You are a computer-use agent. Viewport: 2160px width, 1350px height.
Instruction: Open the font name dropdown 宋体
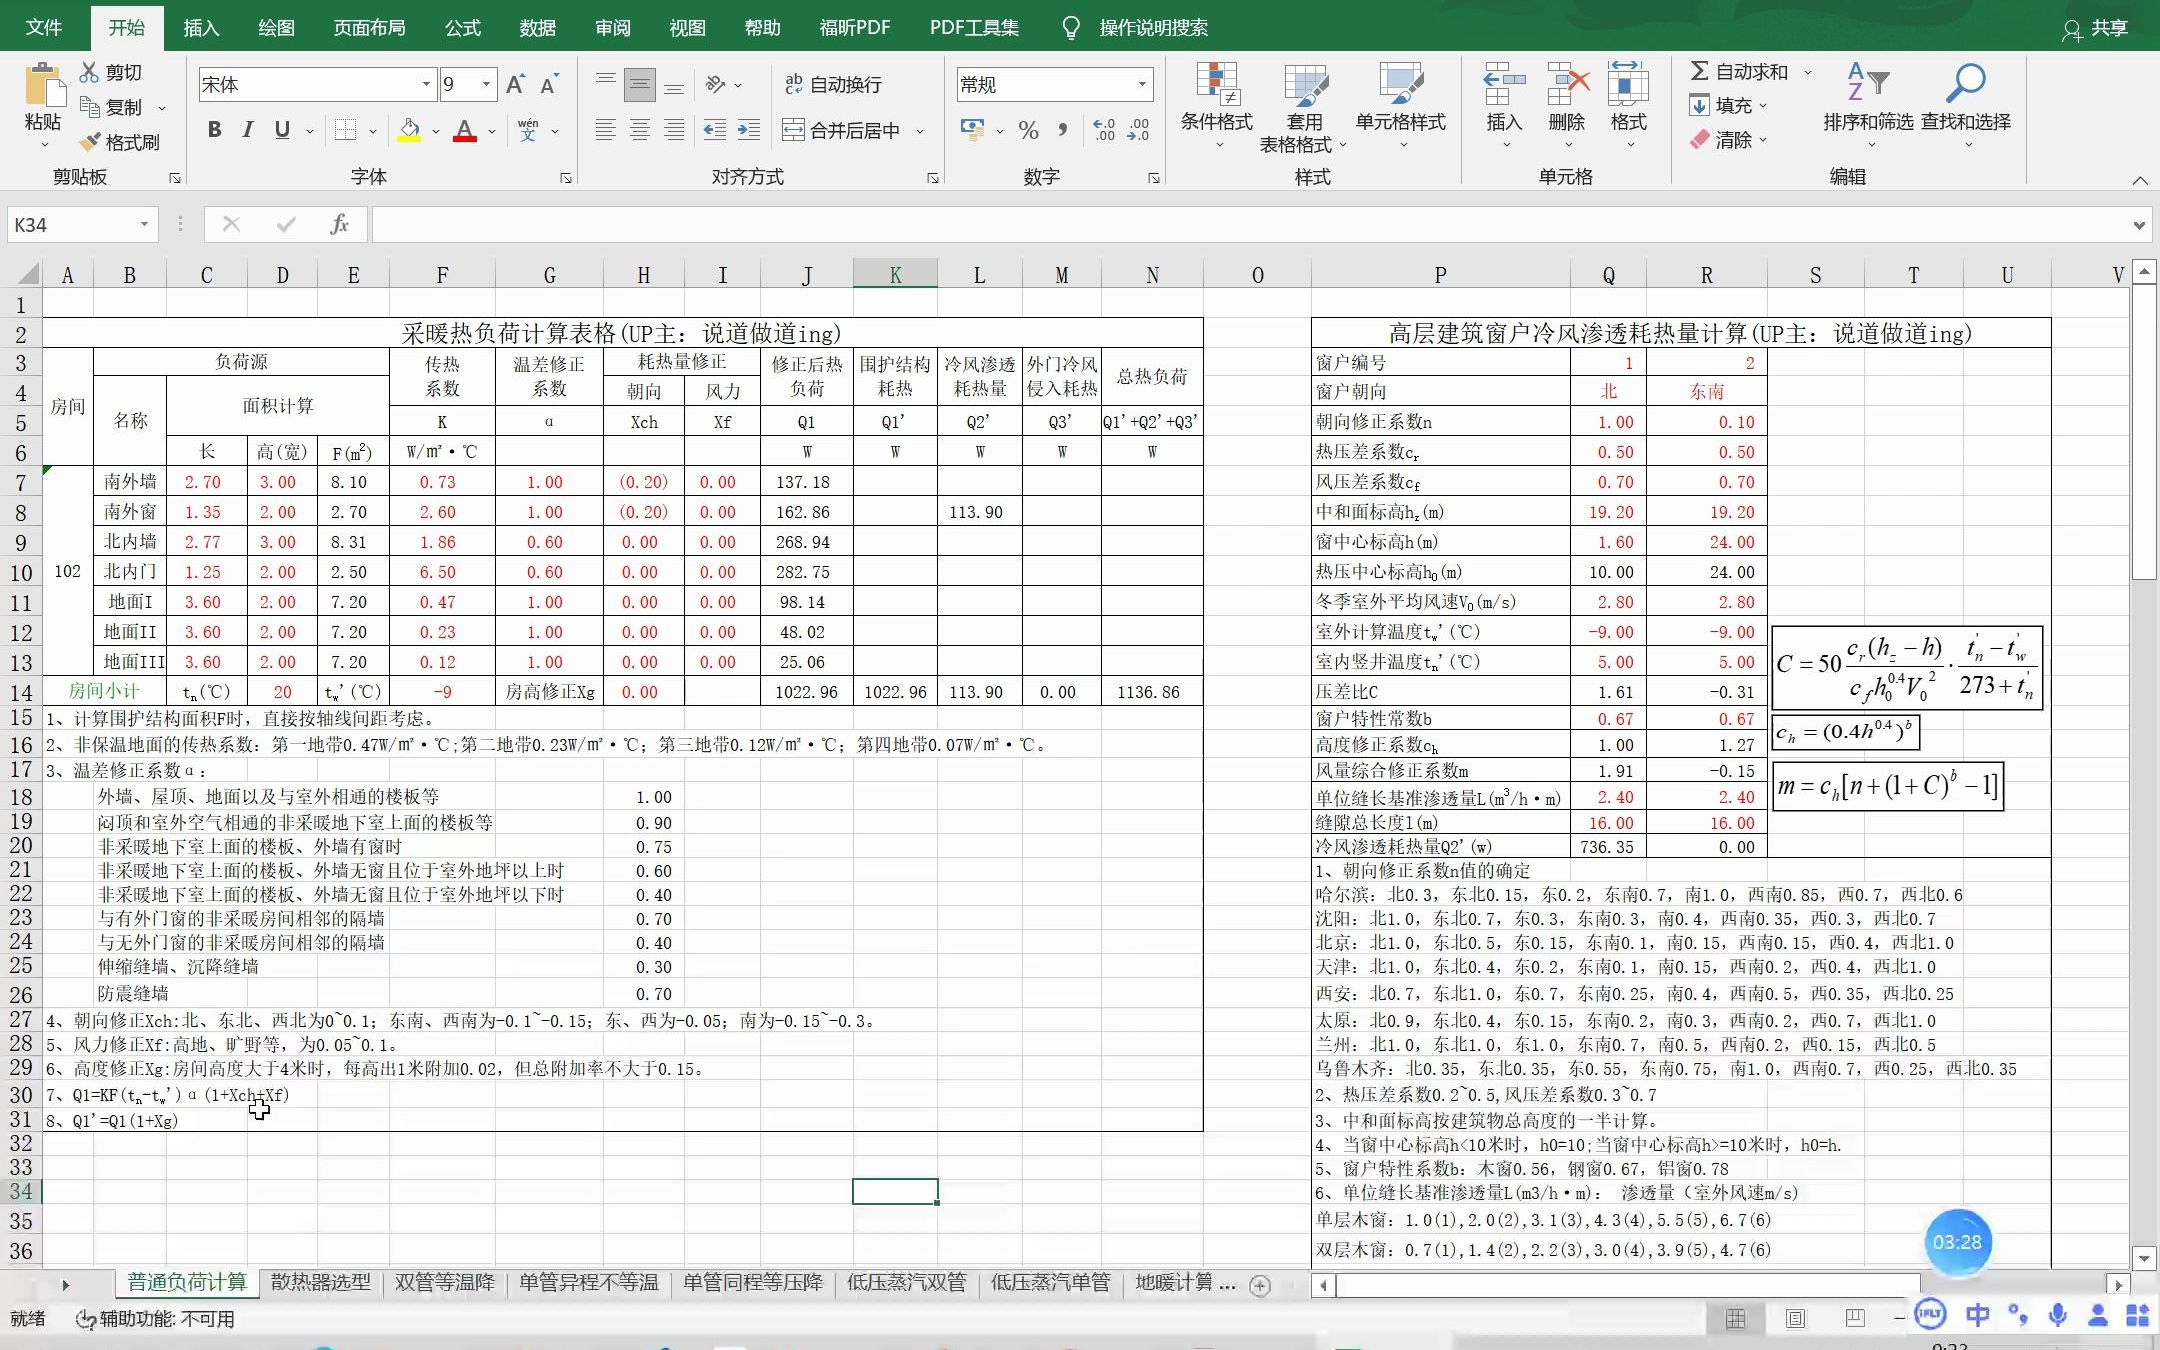(426, 85)
